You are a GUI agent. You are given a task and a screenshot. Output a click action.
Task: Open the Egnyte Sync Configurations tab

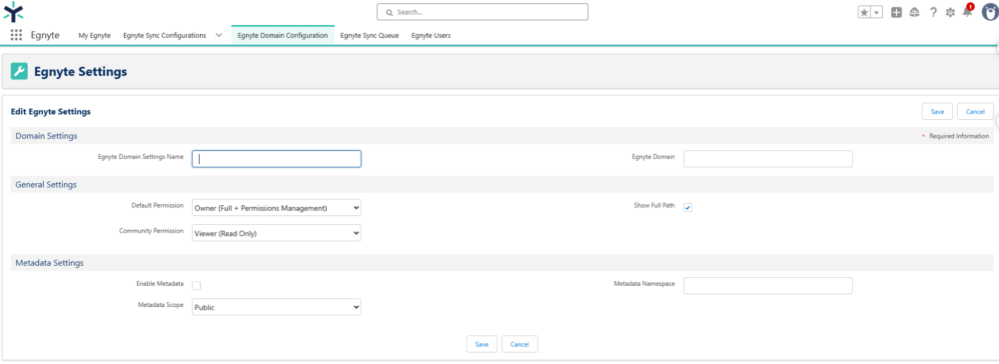164,36
